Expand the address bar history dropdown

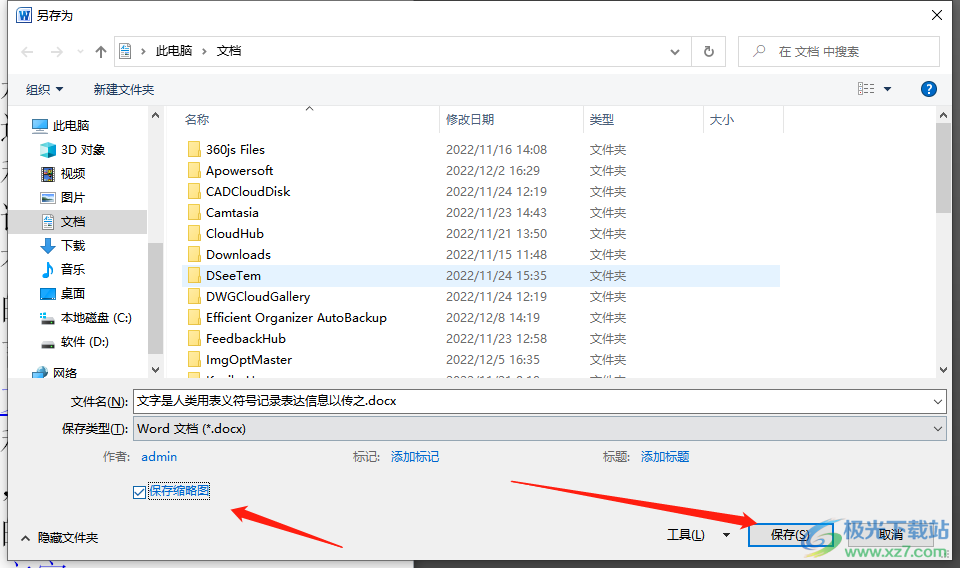675,52
